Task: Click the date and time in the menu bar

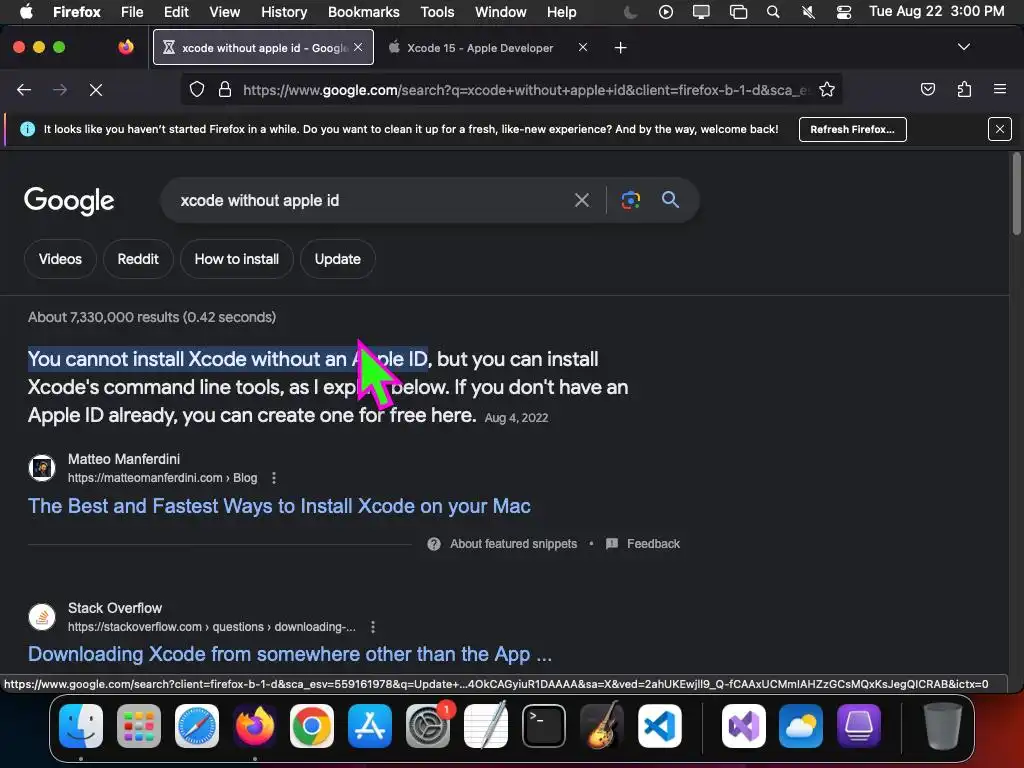Action: pos(936,11)
